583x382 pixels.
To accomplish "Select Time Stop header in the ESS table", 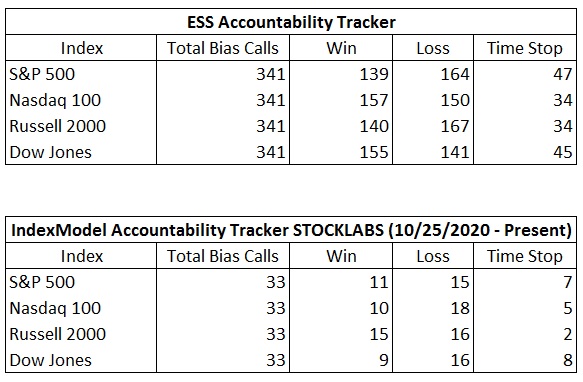I will (x=525, y=48).
